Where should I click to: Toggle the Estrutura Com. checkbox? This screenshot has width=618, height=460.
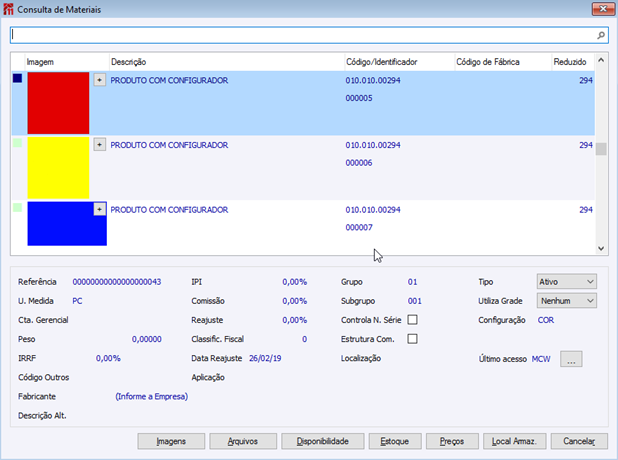pyautogui.click(x=412, y=339)
